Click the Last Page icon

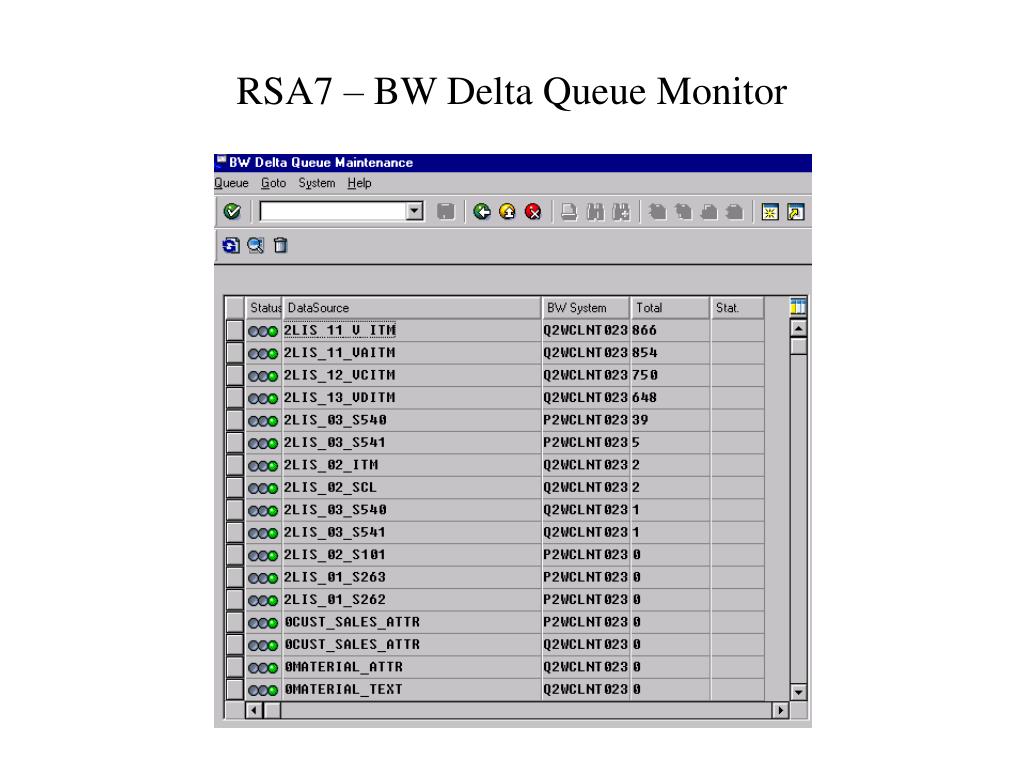pyautogui.click(x=735, y=212)
